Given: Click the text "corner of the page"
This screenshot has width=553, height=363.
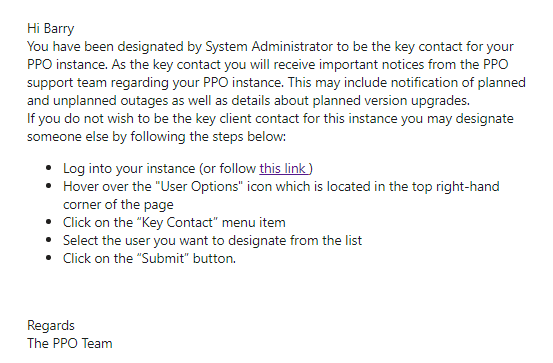Looking at the screenshot, I should pos(118,205).
